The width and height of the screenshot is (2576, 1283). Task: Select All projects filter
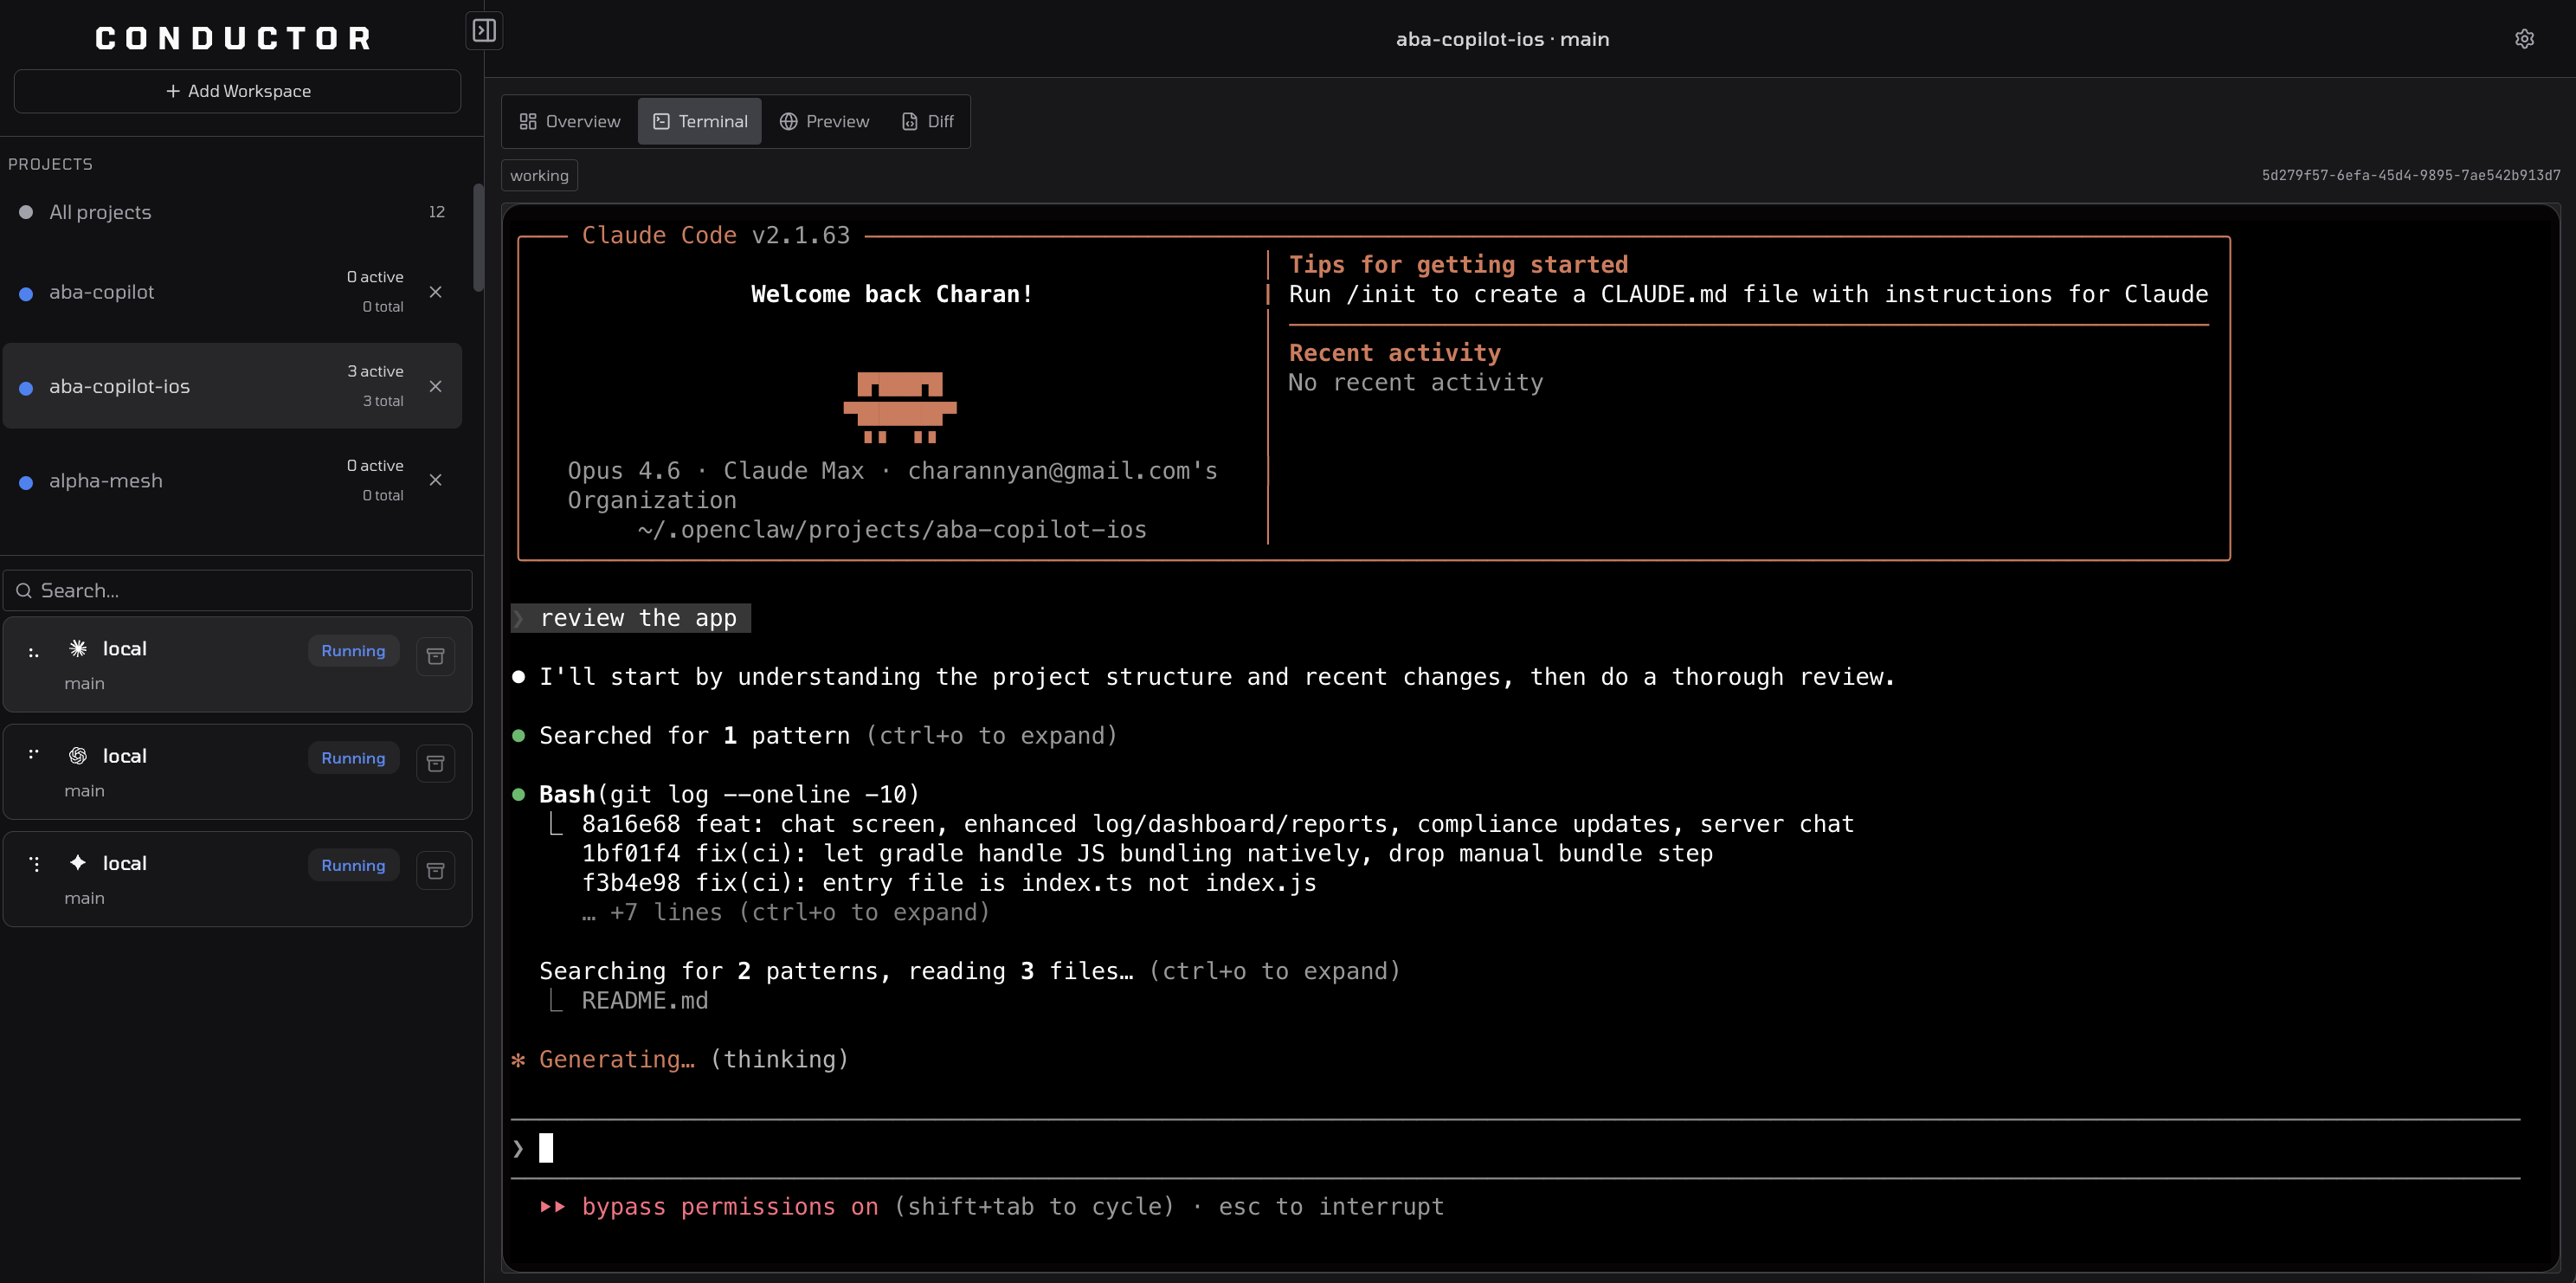[x=100, y=212]
